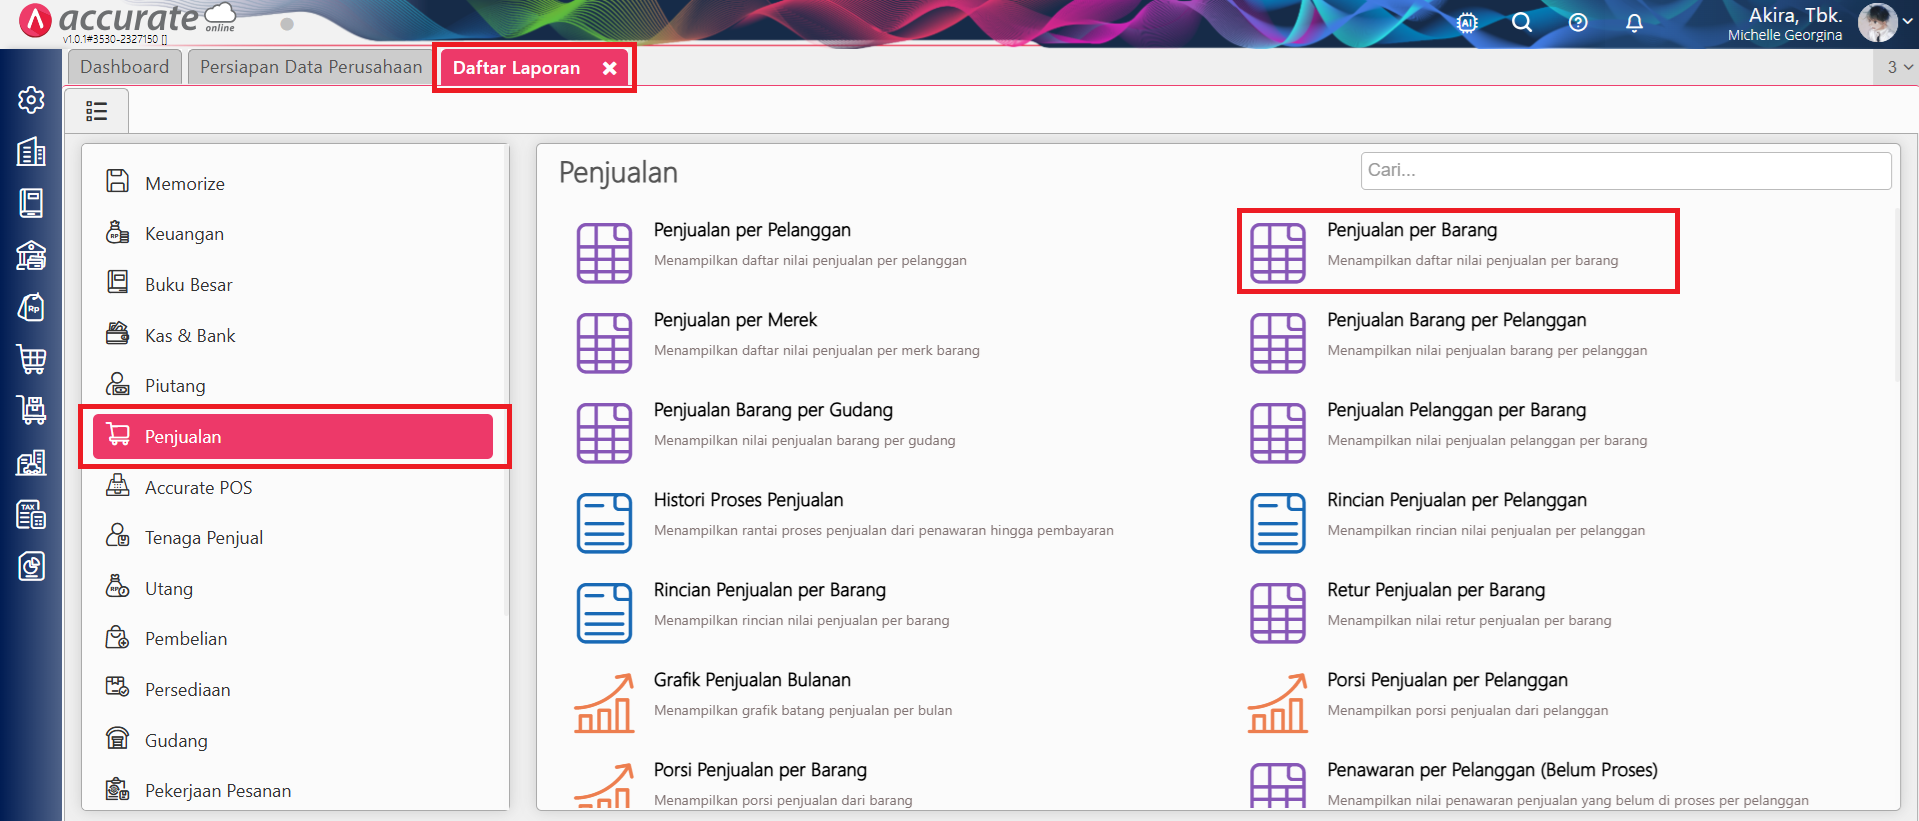Click the Cari search input field

tap(1625, 171)
